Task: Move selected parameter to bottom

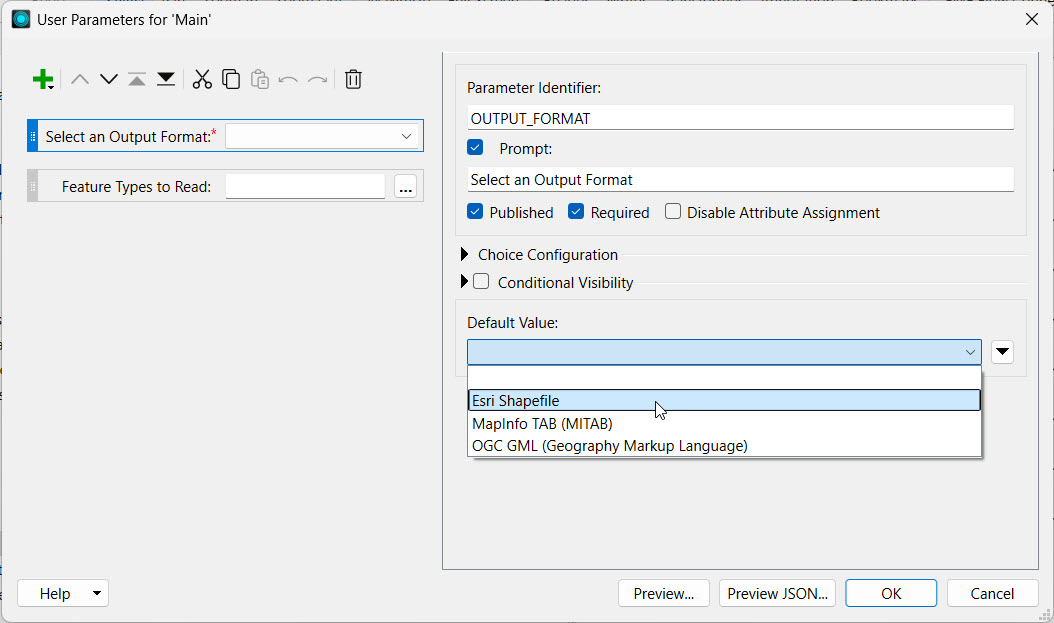Action: coord(166,80)
